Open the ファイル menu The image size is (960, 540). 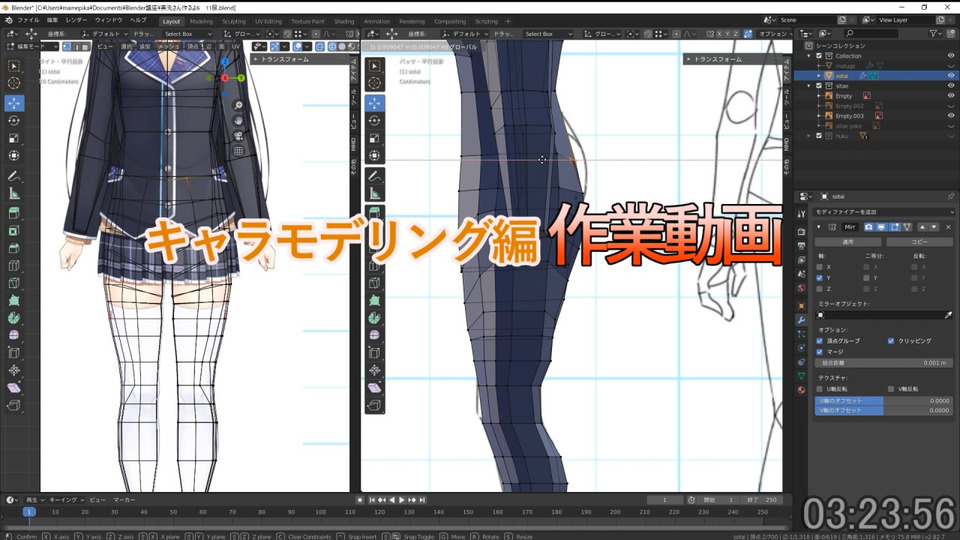pyautogui.click(x=28, y=20)
